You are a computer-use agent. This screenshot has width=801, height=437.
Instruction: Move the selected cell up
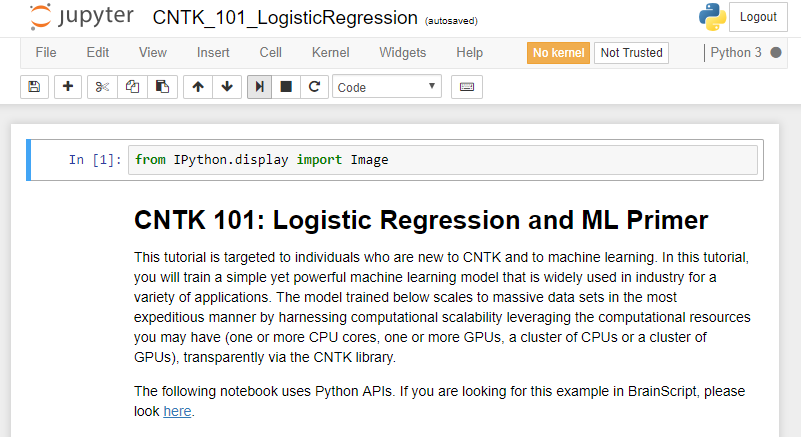click(x=198, y=87)
